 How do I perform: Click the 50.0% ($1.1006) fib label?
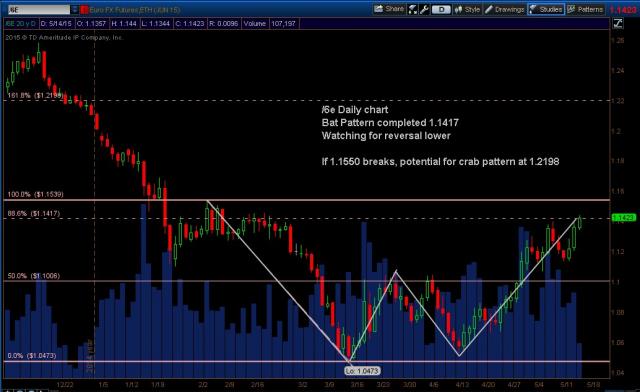click(x=34, y=276)
